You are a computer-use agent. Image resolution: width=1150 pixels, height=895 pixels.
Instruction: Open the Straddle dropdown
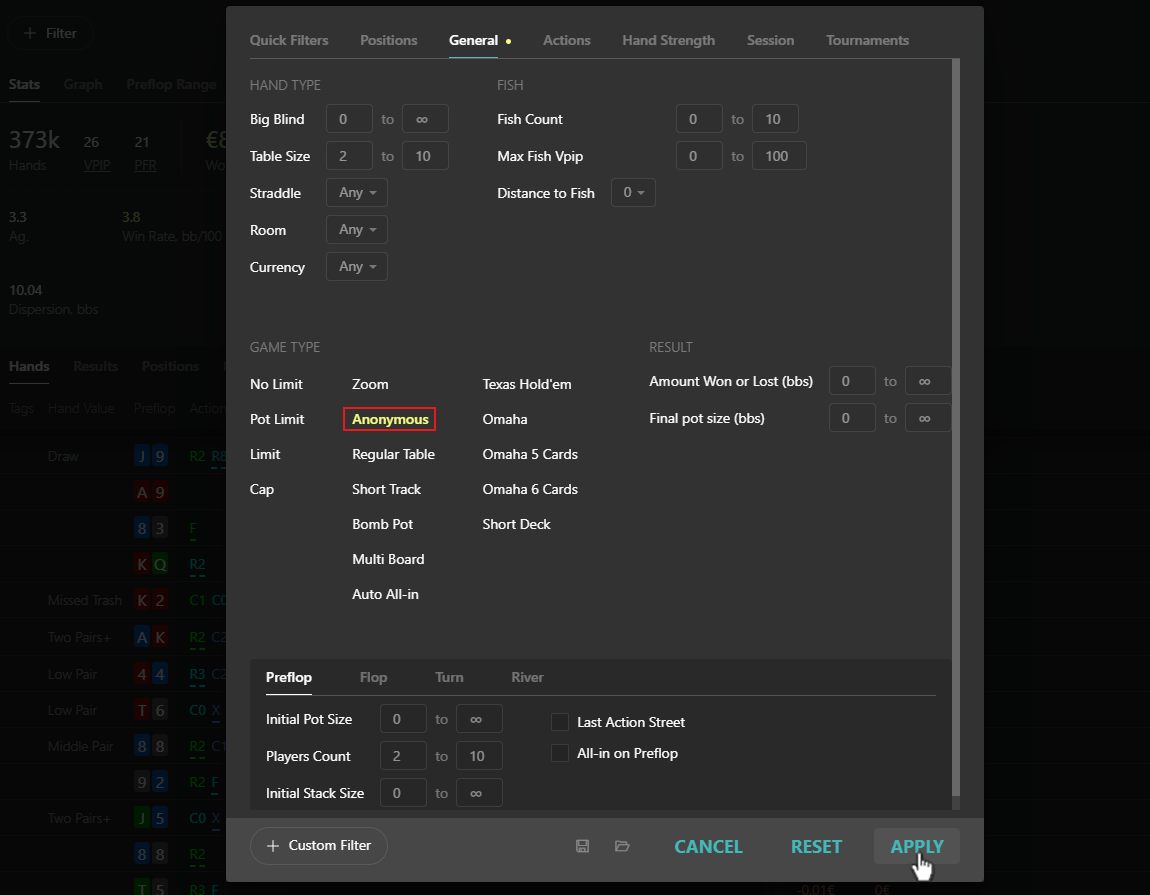(356, 192)
